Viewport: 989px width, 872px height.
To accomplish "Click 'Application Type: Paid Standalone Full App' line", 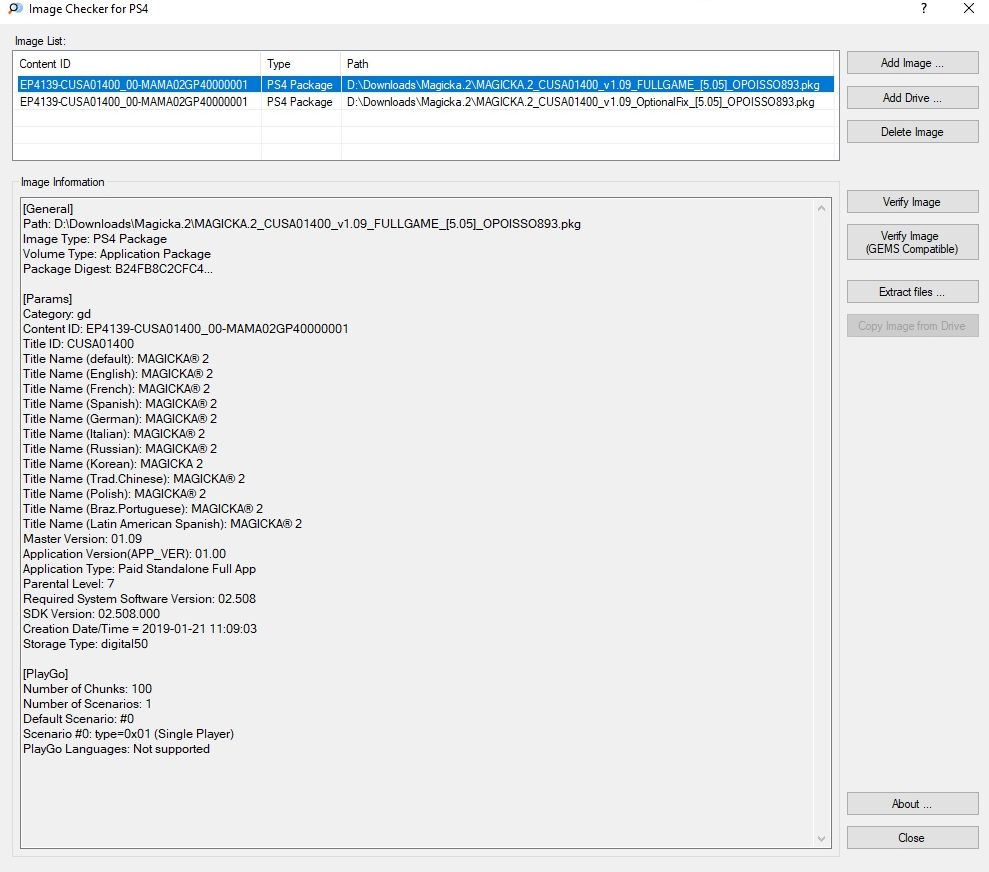I will pyautogui.click(x=139, y=569).
